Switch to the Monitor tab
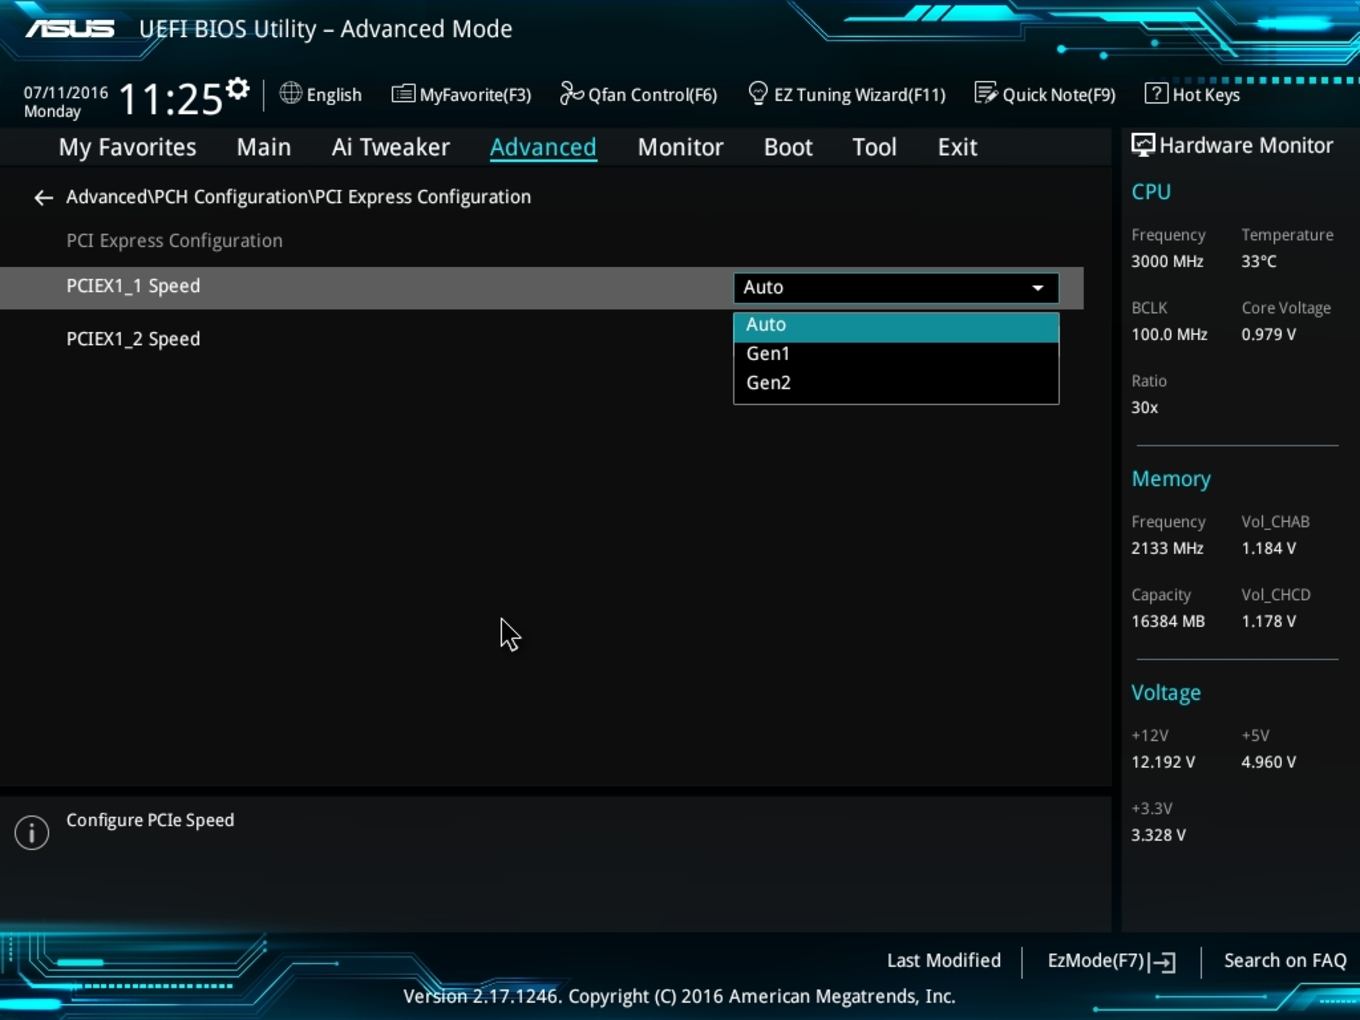1360x1020 pixels. click(680, 147)
